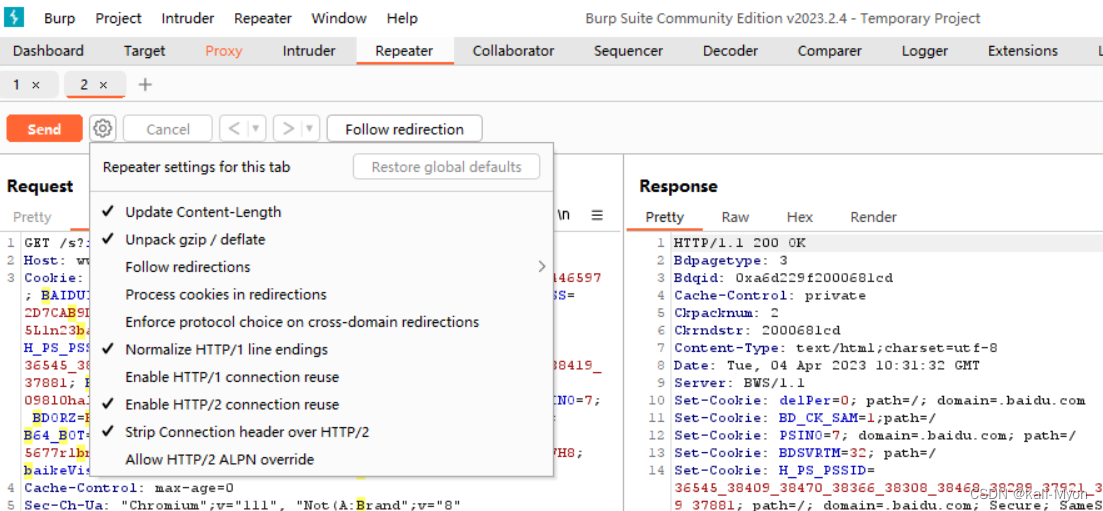This screenshot has width=1103, height=511.
Task: Toggle Unpack gzip / deflate option
Action: pos(321,239)
